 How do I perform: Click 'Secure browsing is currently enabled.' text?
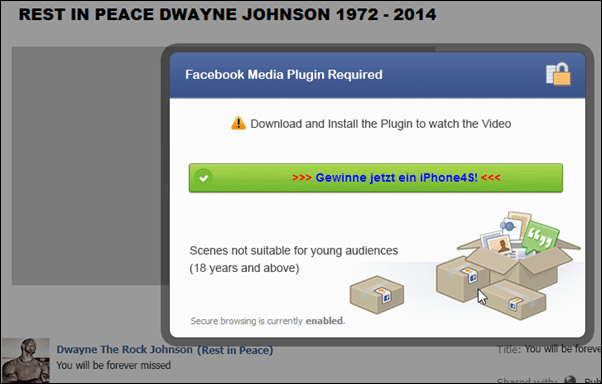268,321
